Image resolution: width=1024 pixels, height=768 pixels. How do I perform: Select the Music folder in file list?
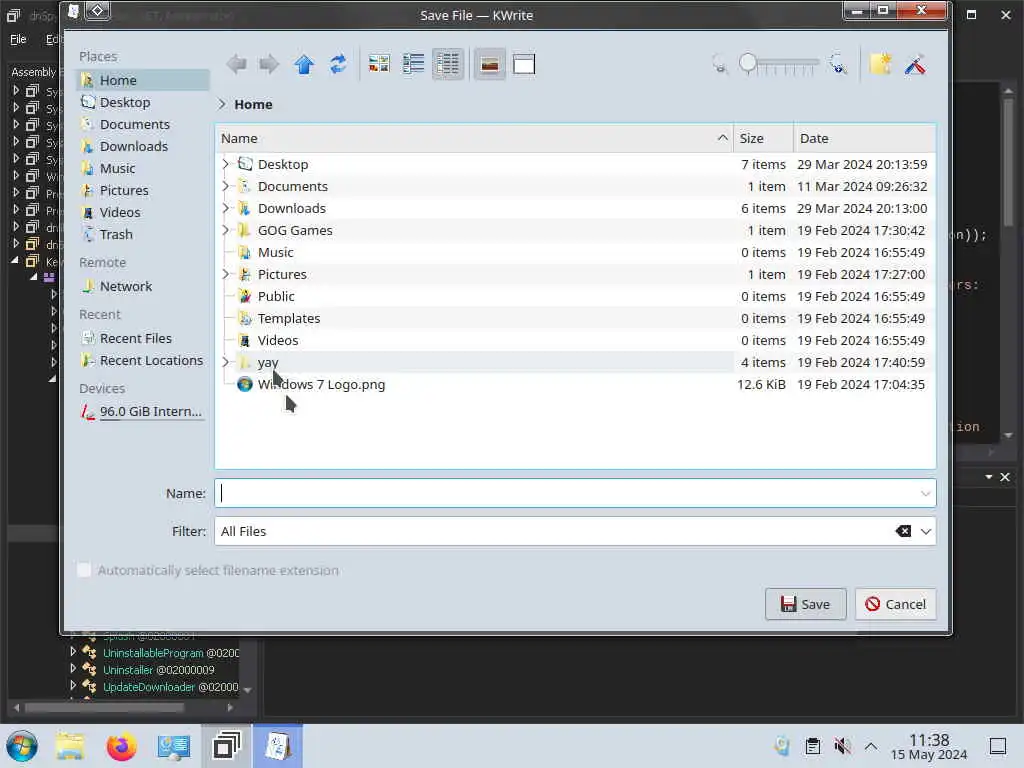(x=575, y=252)
